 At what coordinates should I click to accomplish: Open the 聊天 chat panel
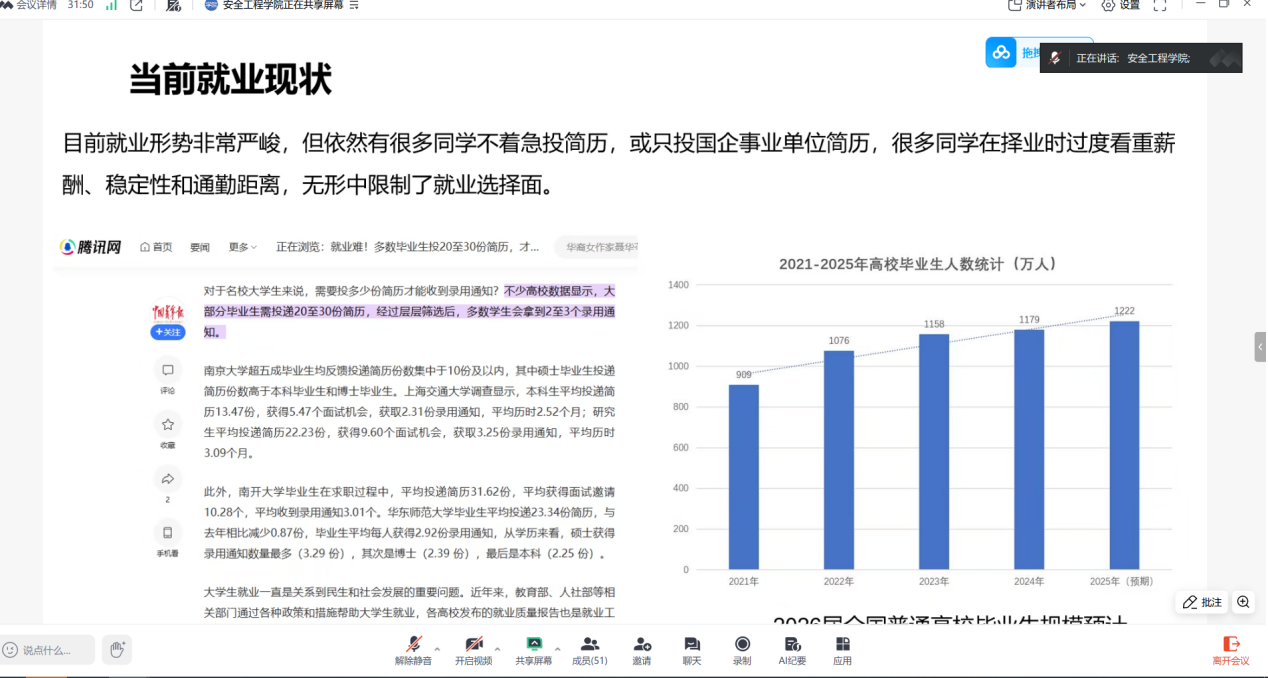[692, 650]
